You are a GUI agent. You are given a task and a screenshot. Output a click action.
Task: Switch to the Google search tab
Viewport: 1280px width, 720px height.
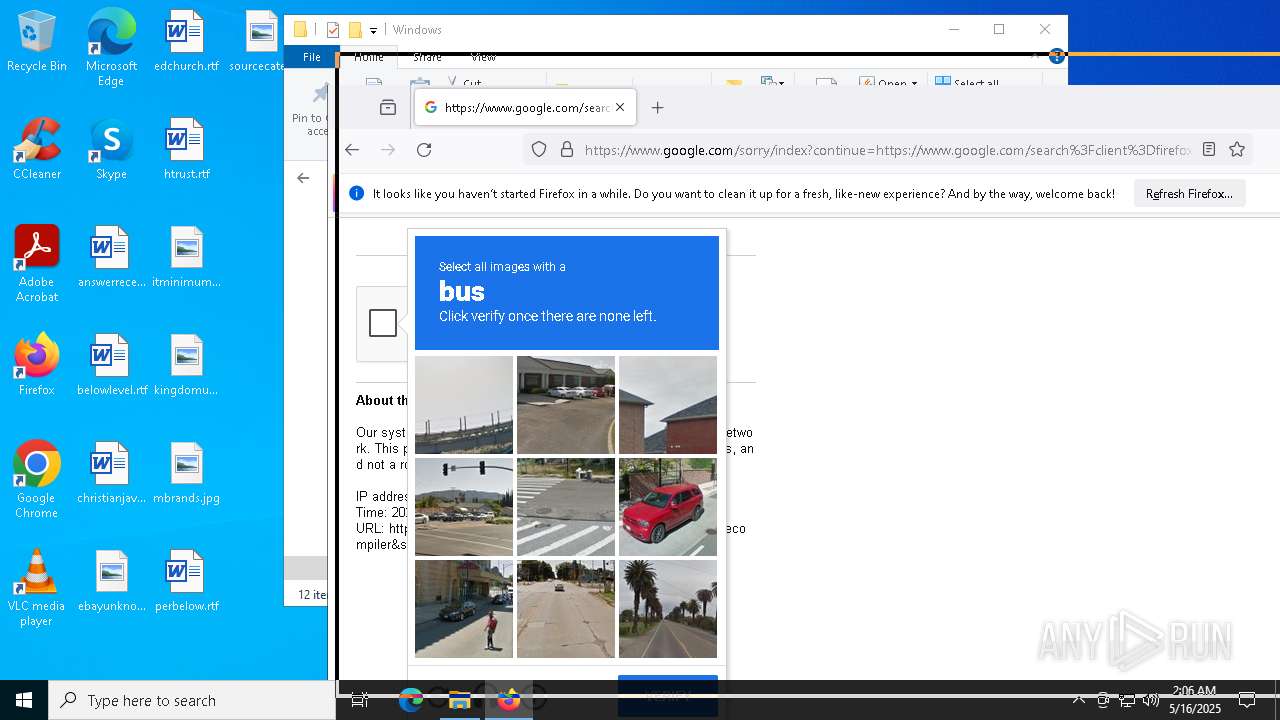pos(525,108)
